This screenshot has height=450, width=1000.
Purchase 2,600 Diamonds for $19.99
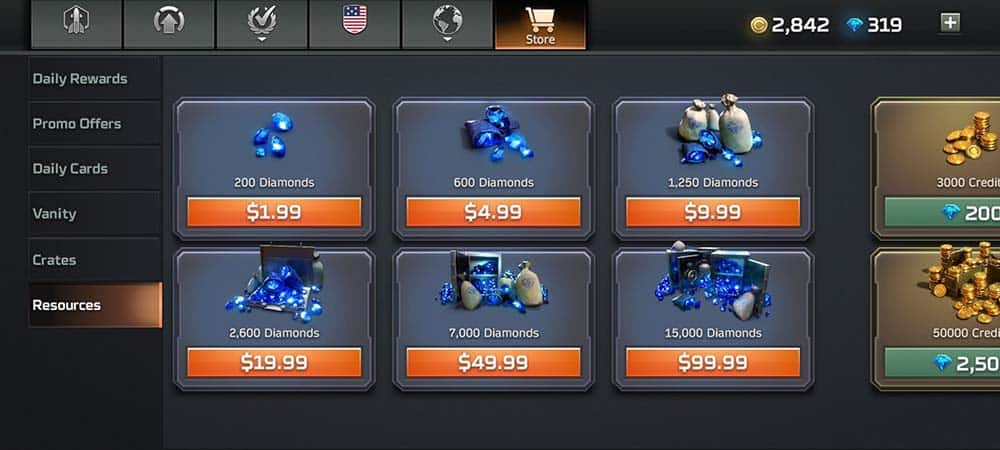(274, 363)
